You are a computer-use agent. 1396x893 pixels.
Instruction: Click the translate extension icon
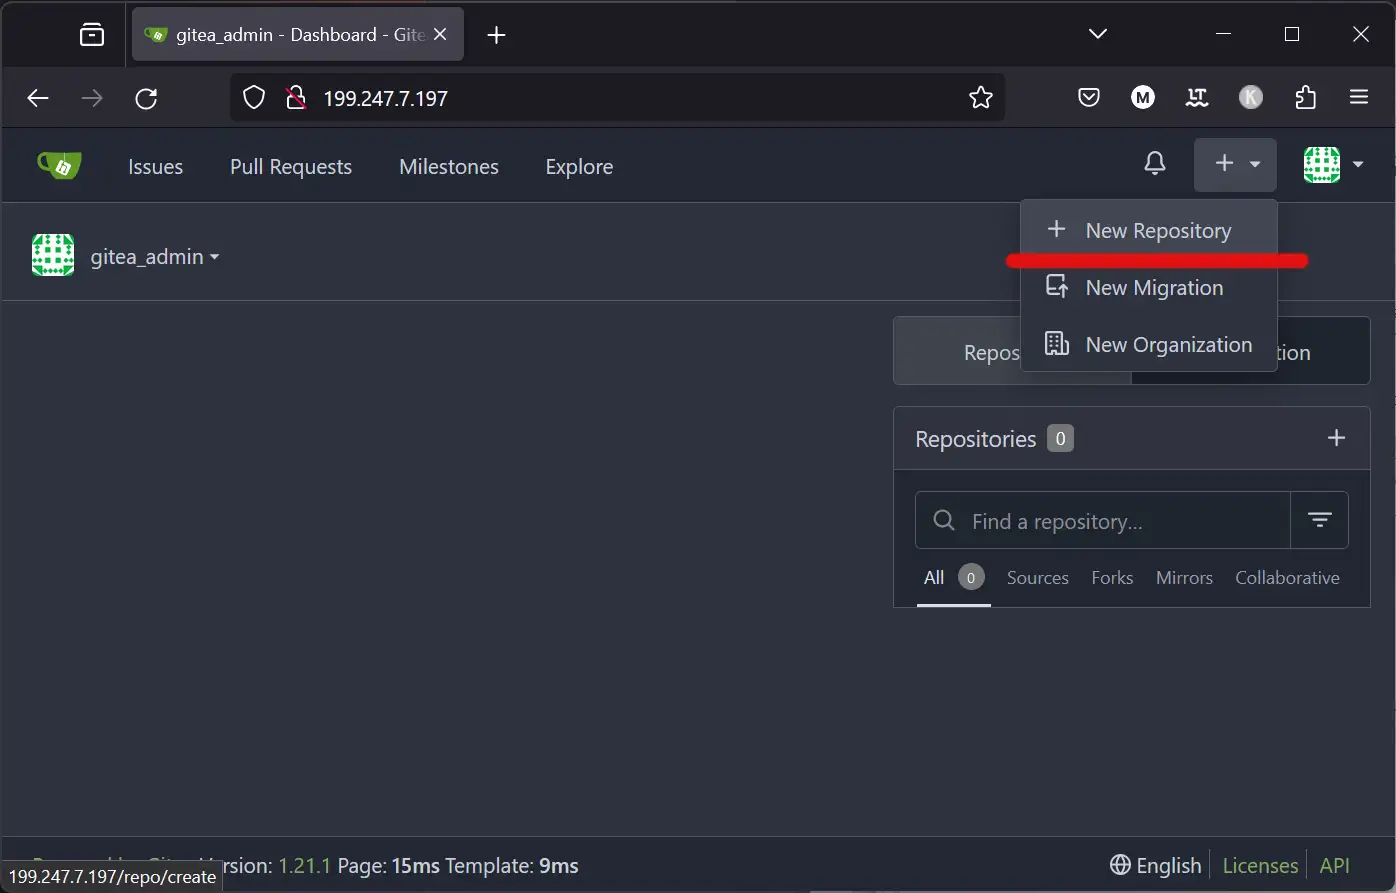pos(1197,98)
